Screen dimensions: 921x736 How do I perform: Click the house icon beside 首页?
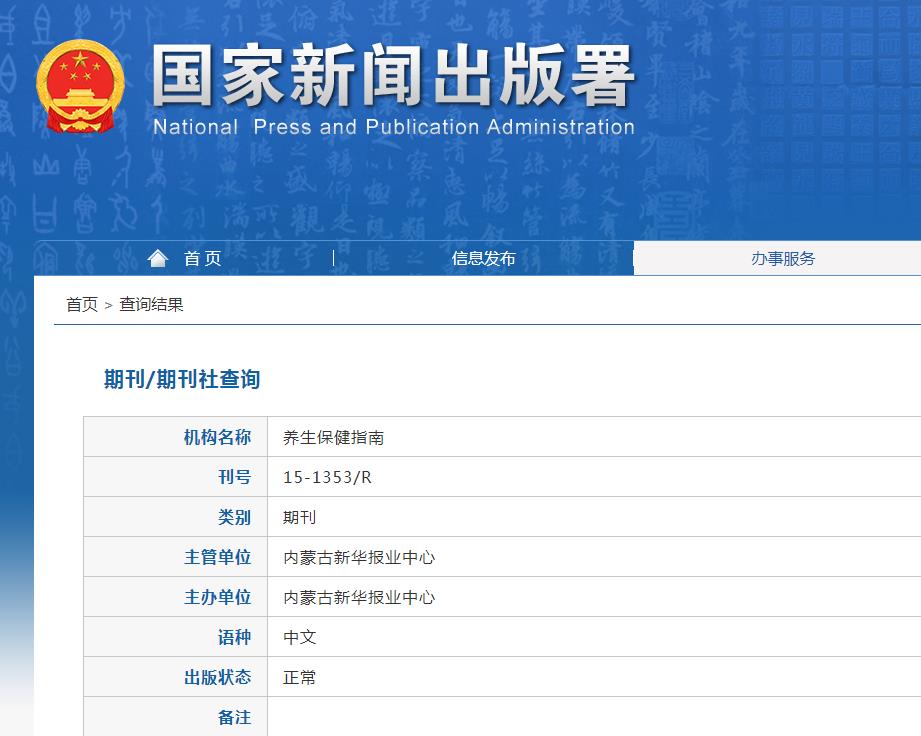(157, 257)
